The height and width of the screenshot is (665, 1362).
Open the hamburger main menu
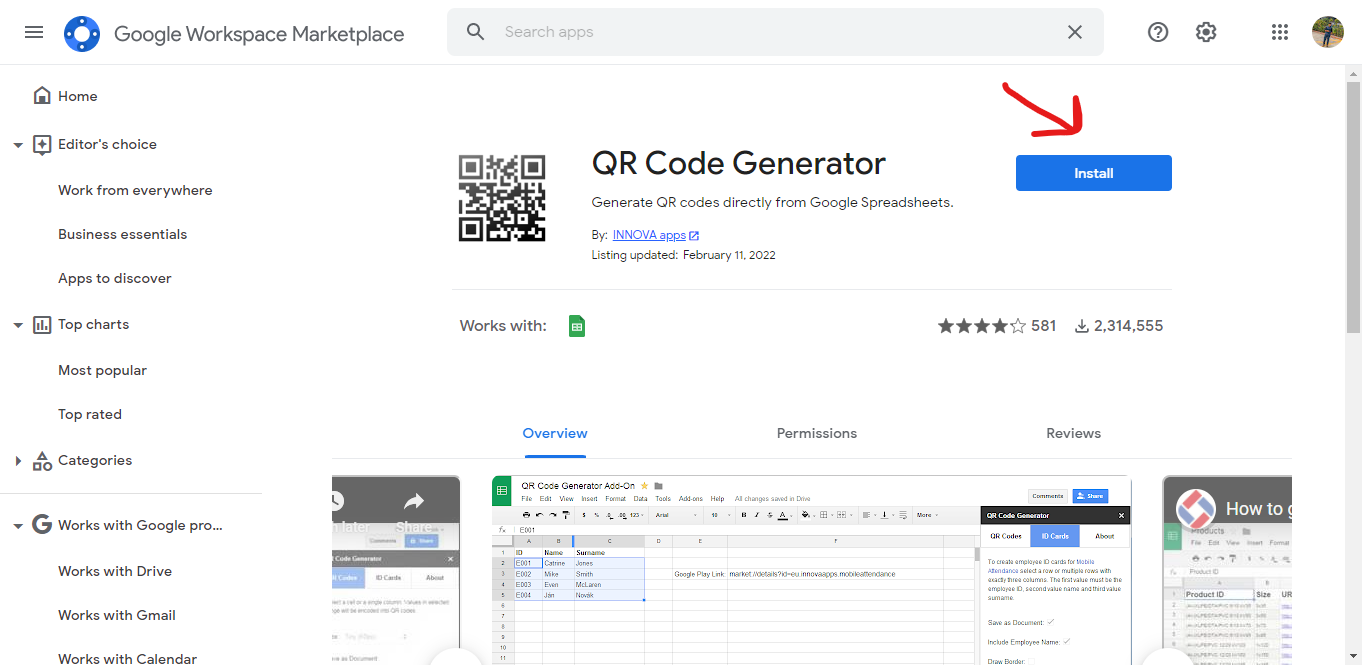coord(34,32)
